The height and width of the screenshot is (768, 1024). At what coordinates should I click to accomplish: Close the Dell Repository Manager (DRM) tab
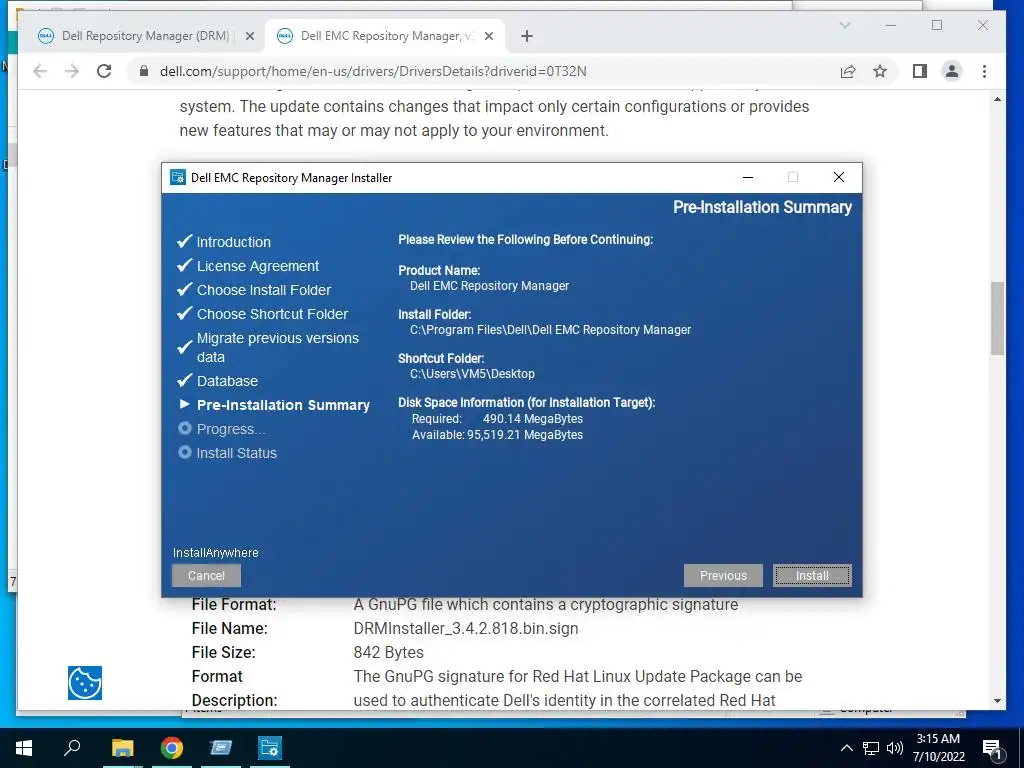[249, 36]
